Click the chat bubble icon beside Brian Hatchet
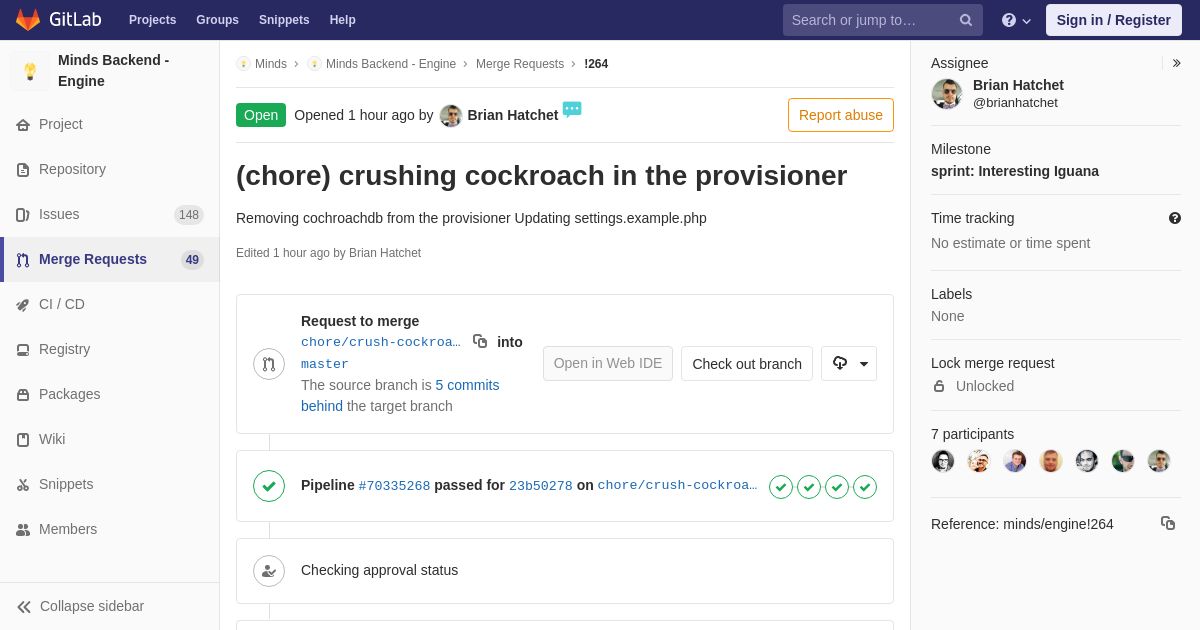This screenshot has width=1200, height=630. pos(572,110)
